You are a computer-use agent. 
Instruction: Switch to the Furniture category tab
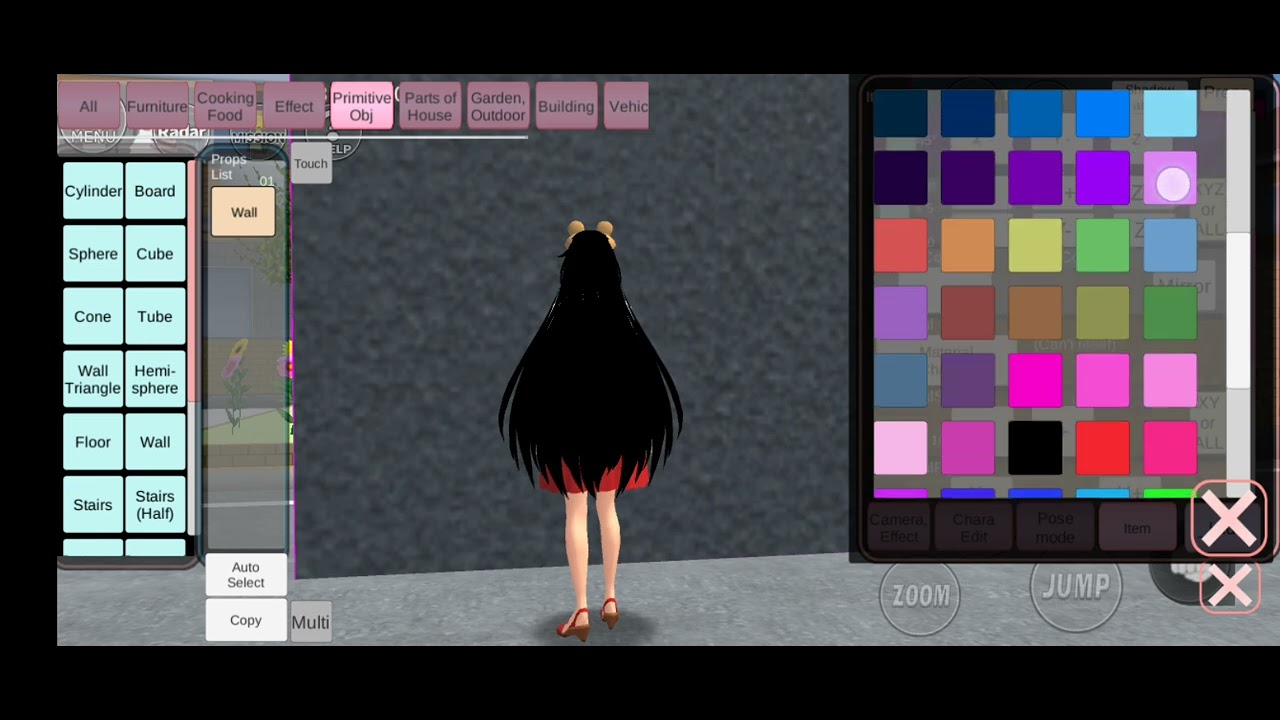(157, 106)
